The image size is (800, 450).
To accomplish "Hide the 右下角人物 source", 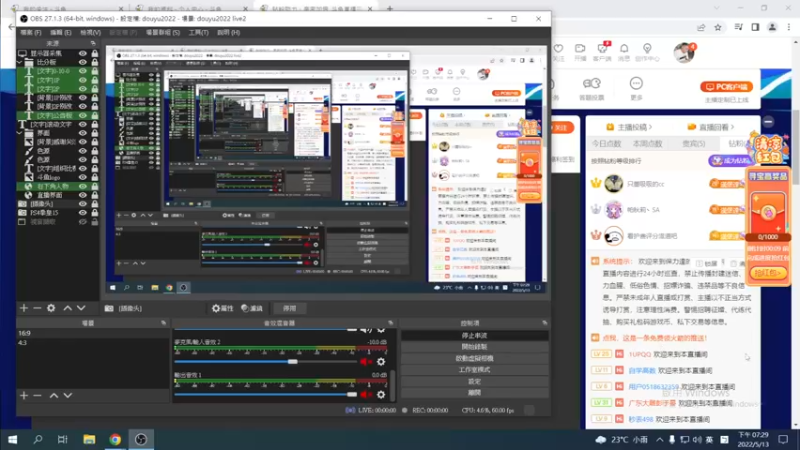I will coord(82,186).
